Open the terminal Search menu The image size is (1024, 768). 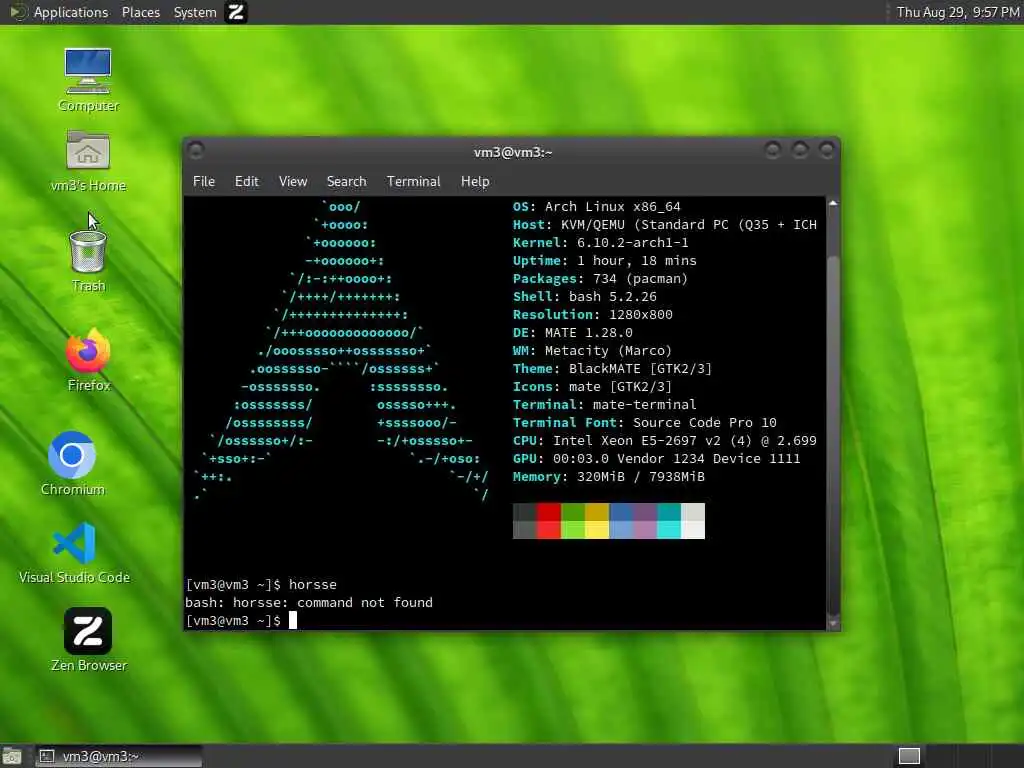tap(346, 182)
